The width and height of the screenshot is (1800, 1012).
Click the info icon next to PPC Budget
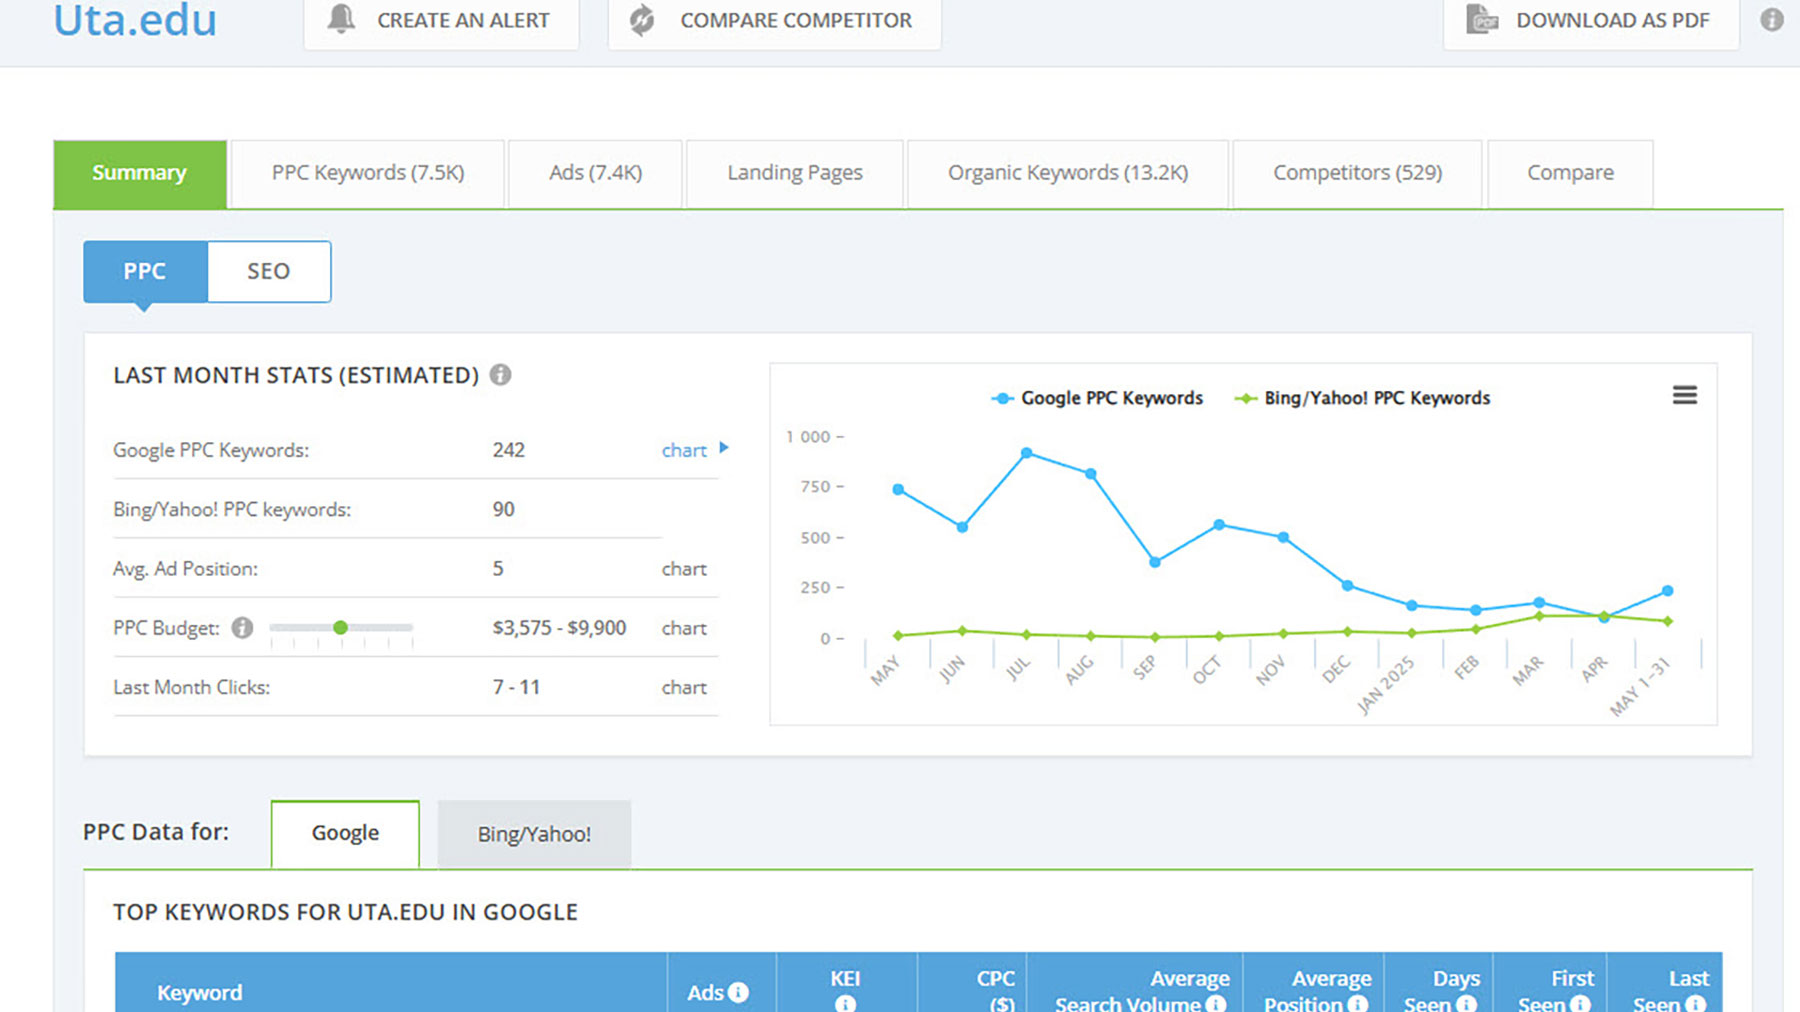pos(242,628)
